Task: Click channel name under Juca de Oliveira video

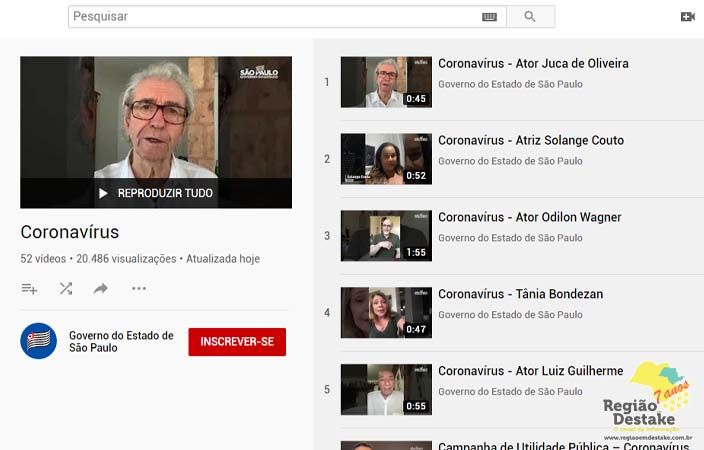Action: (x=510, y=84)
